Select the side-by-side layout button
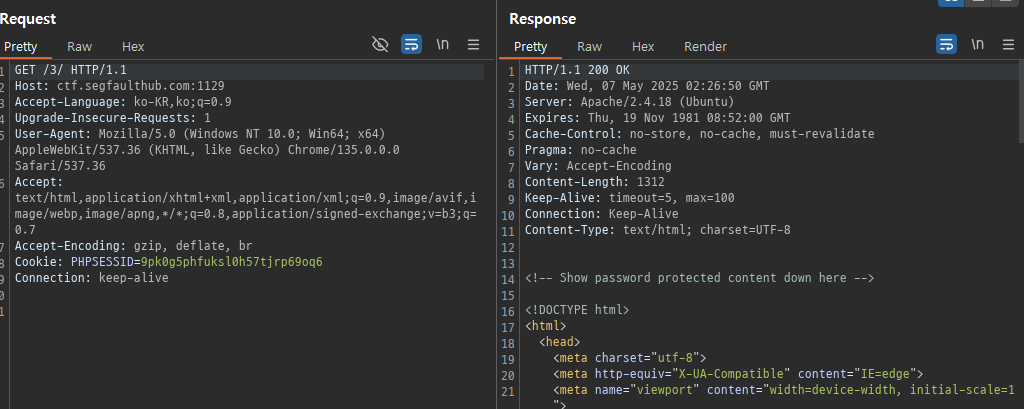Image resolution: width=1024 pixels, height=409 pixels. 950,3
